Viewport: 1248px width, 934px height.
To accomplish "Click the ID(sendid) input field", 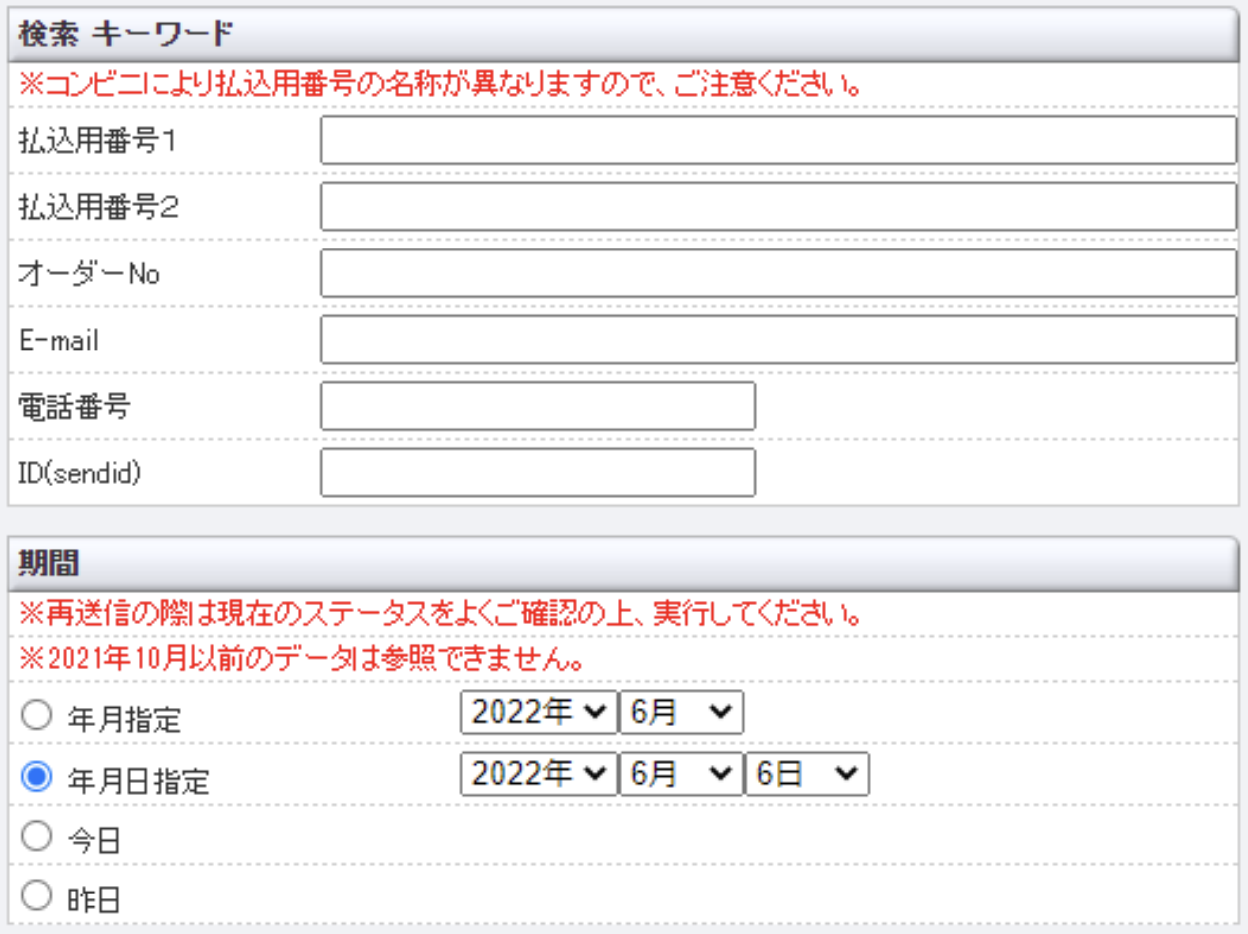I will click(538, 472).
